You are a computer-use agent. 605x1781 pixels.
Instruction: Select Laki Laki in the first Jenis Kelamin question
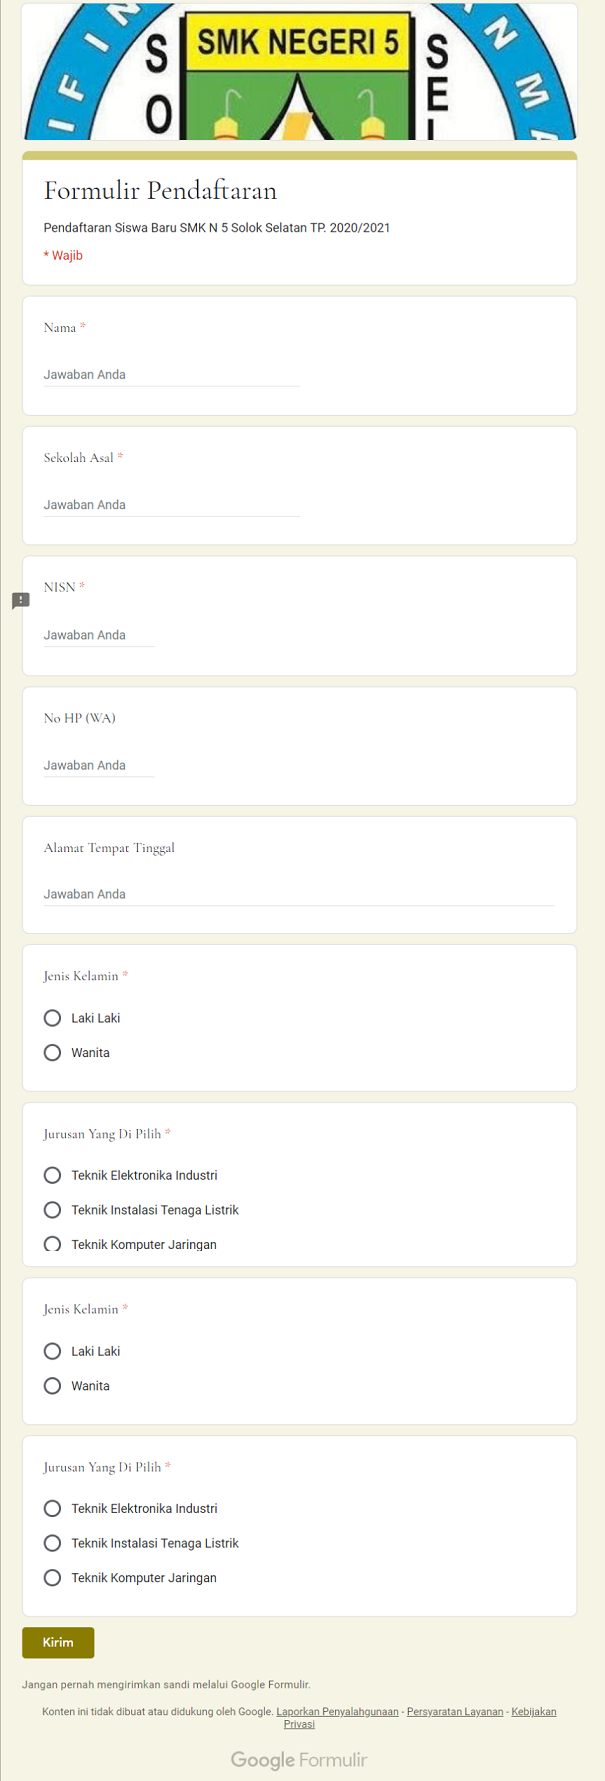tap(53, 1018)
